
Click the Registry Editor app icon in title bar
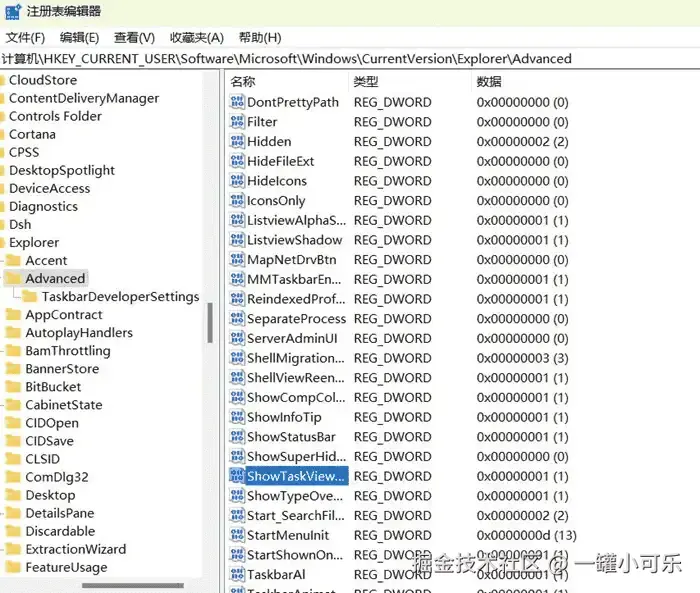pos(13,11)
